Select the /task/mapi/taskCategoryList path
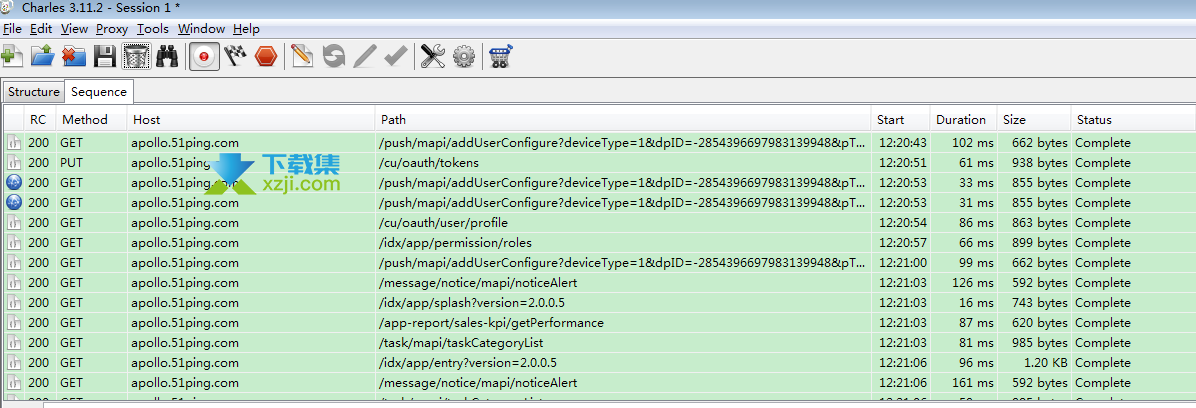1196x408 pixels. tap(461, 342)
